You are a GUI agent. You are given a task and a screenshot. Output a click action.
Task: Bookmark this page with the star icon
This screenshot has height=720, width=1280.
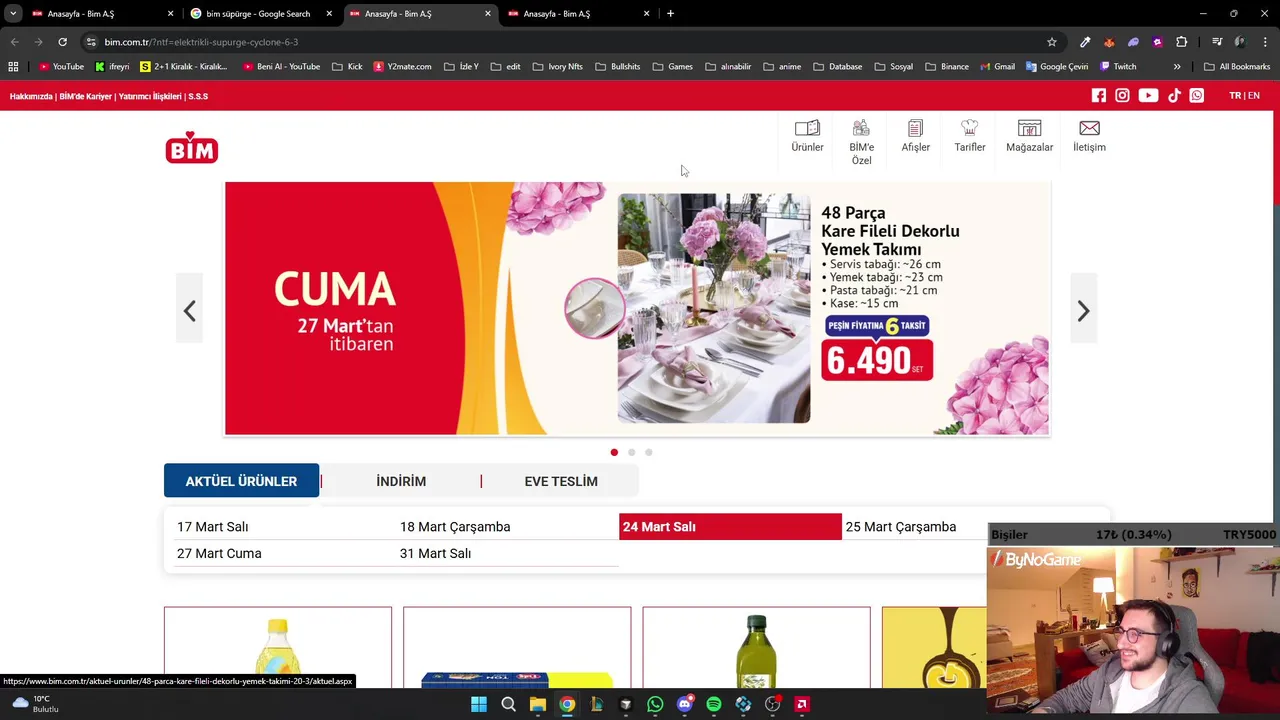tap(1052, 42)
